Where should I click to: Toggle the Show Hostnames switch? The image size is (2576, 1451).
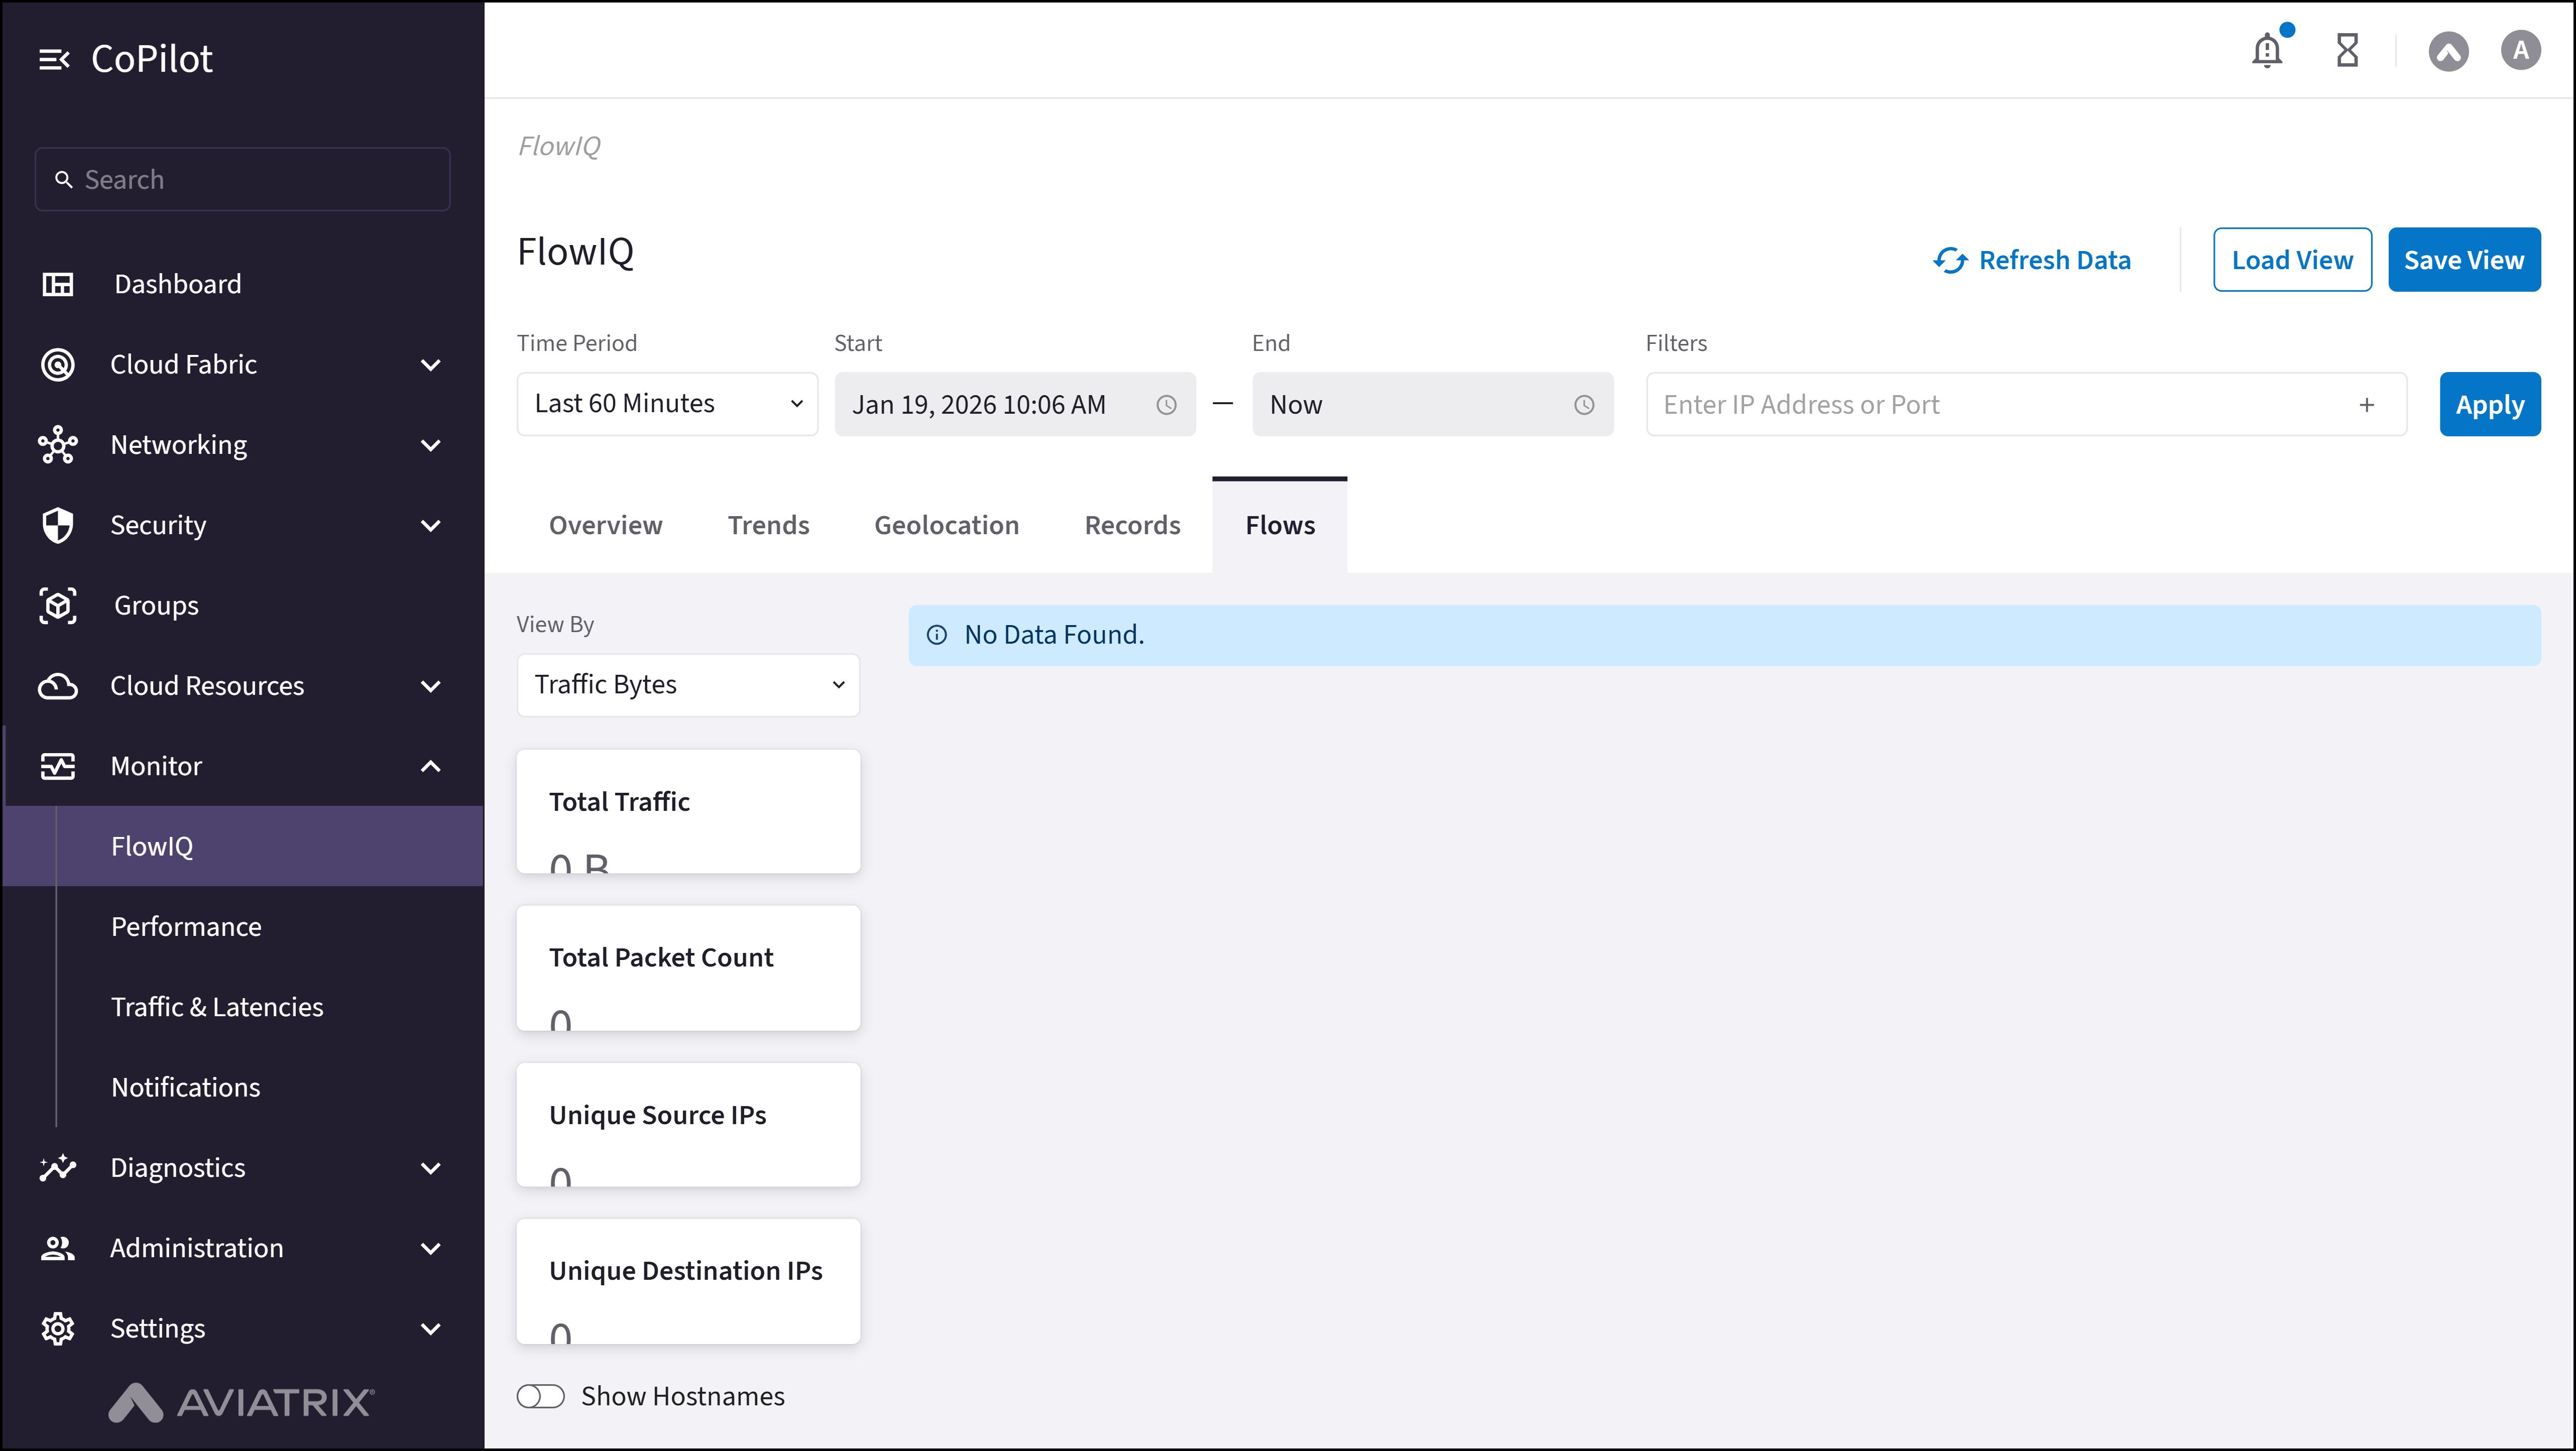pyautogui.click(x=541, y=1396)
